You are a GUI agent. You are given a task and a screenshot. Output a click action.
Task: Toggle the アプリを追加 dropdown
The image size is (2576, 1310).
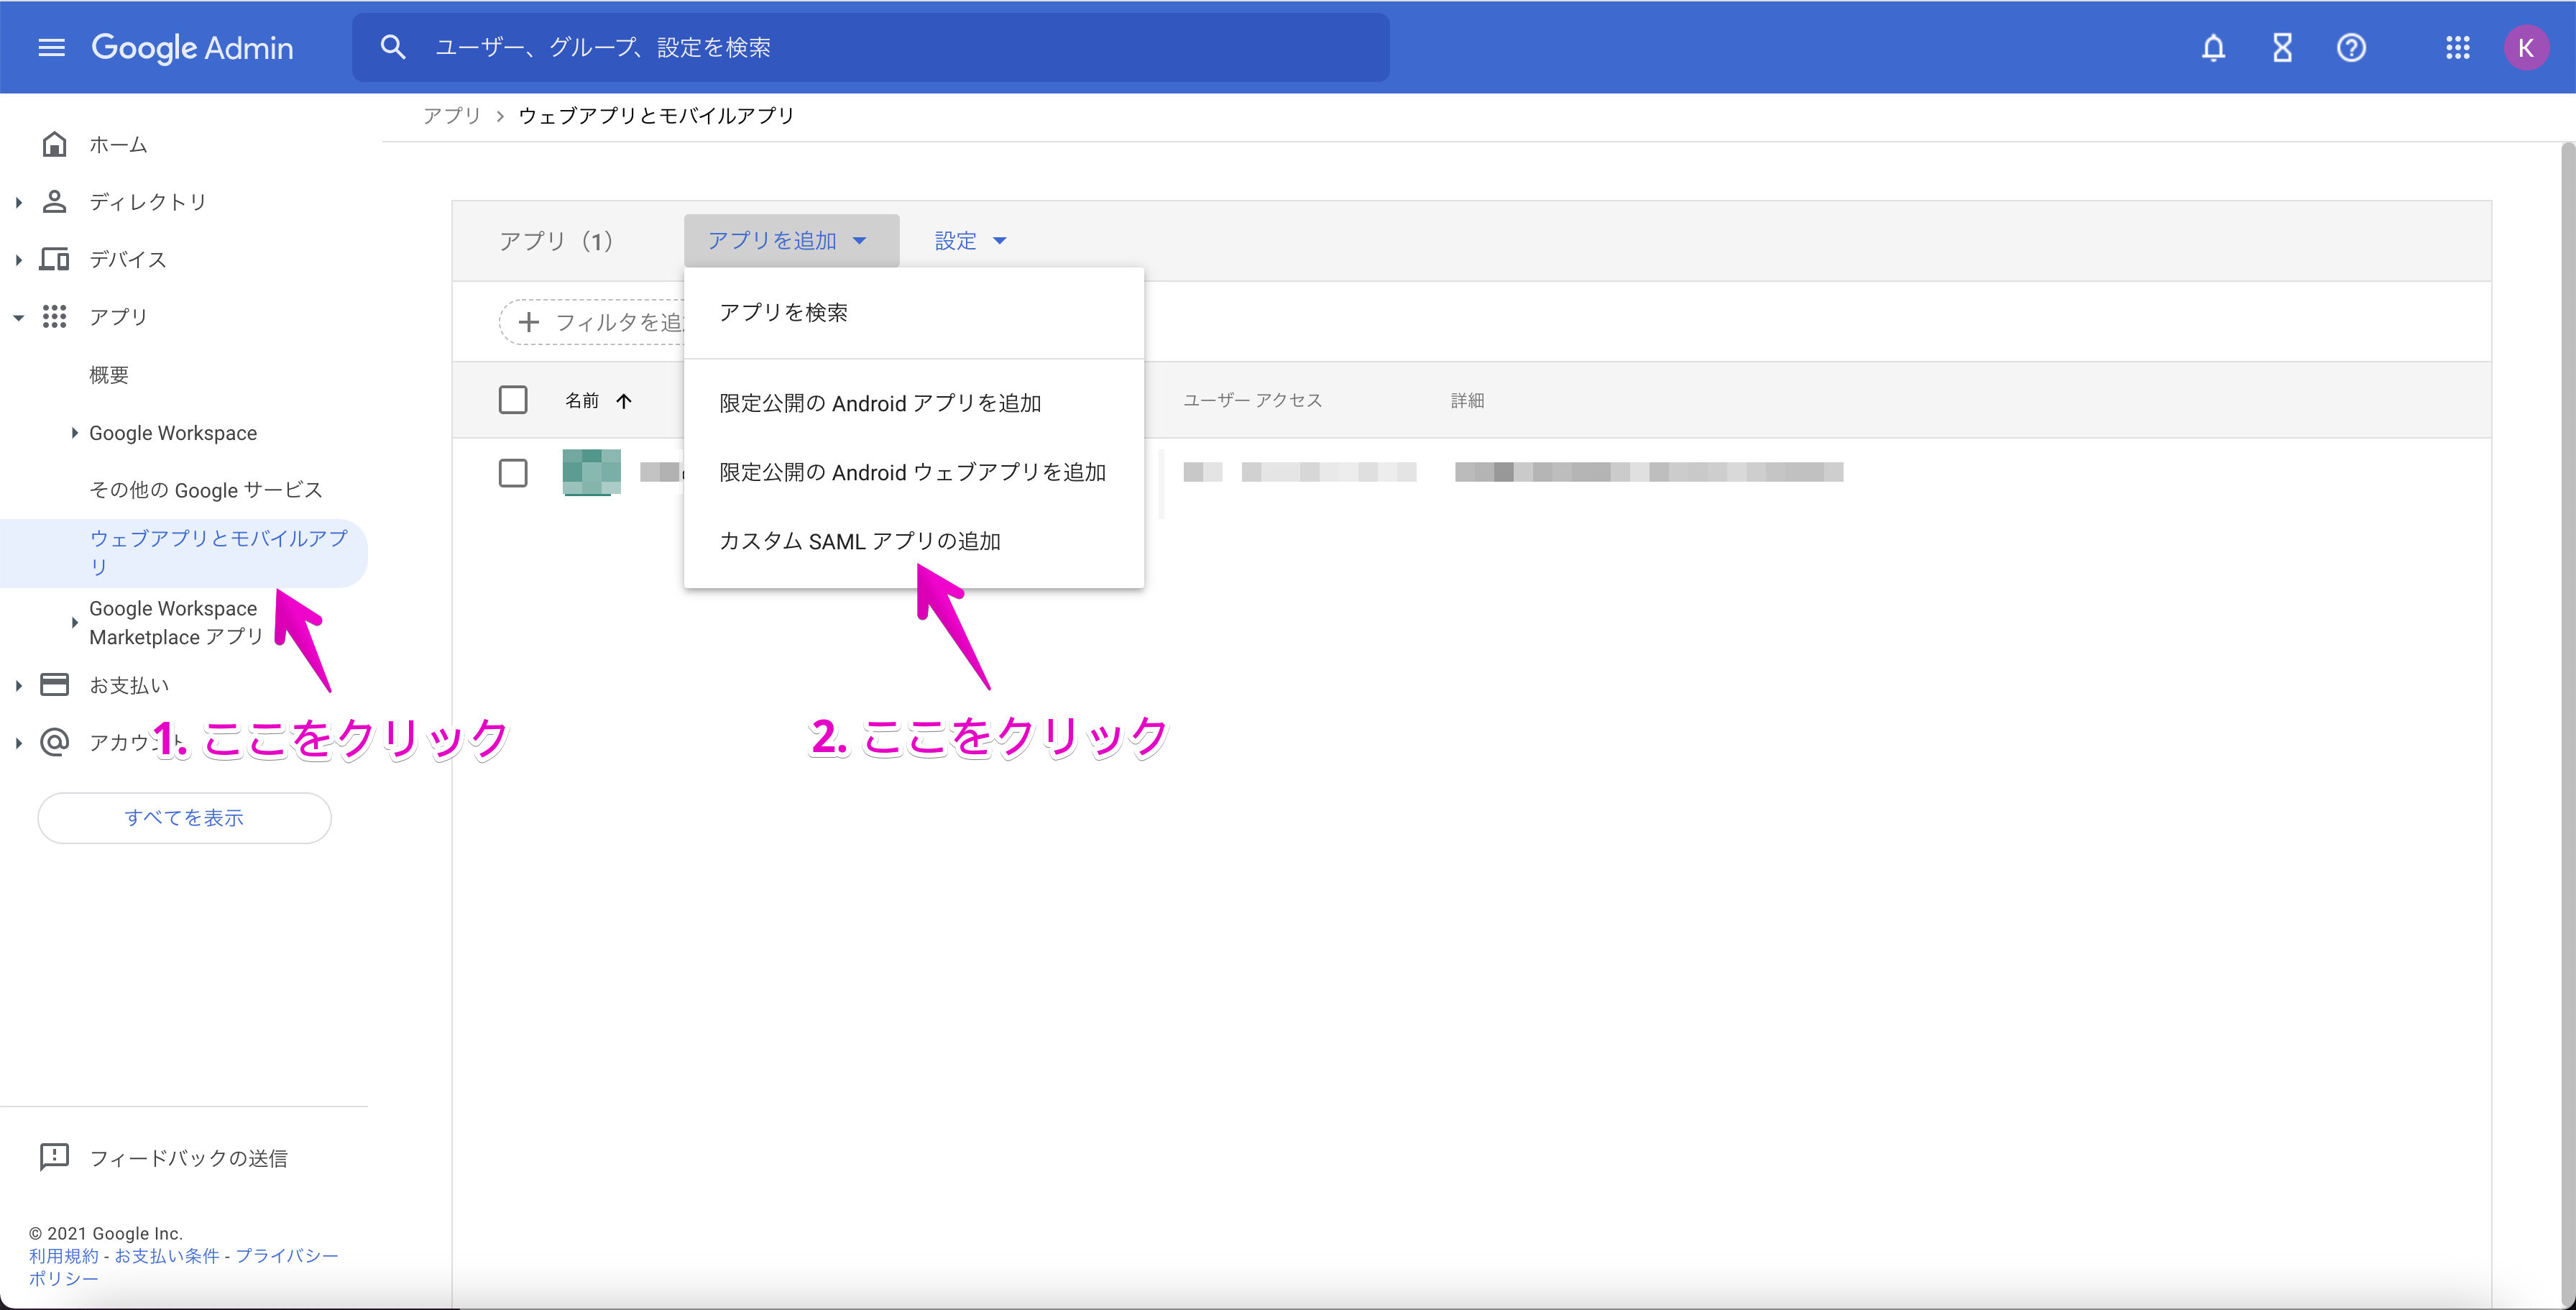(x=791, y=241)
